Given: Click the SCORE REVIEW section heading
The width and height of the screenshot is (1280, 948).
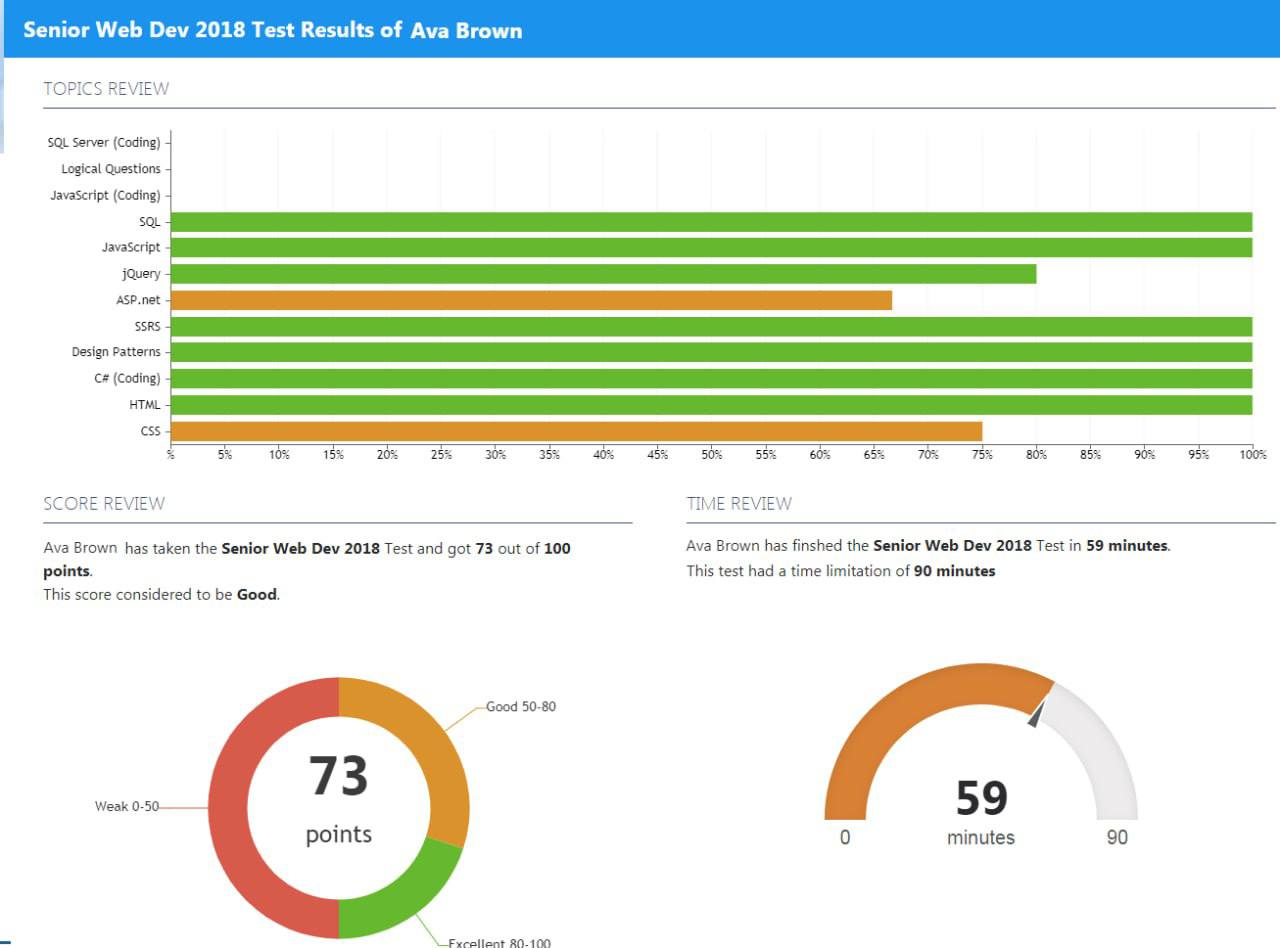Looking at the screenshot, I should (x=103, y=503).
